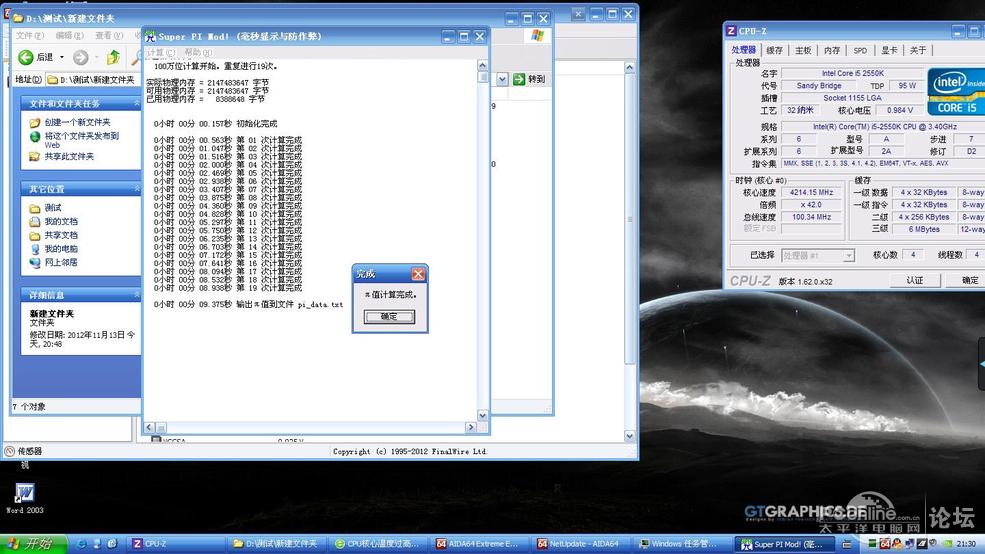Click the CPU核心温度过高 taskbar button
985x554 pixels.
pos(379,544)
